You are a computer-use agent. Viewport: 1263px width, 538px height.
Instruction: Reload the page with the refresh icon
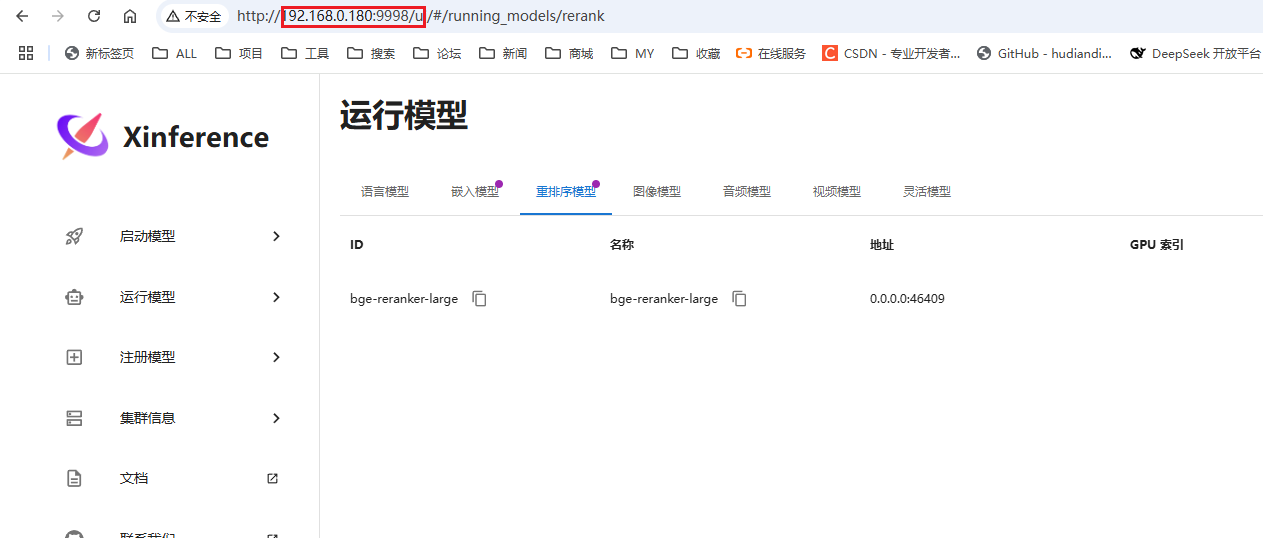point(94,16)
